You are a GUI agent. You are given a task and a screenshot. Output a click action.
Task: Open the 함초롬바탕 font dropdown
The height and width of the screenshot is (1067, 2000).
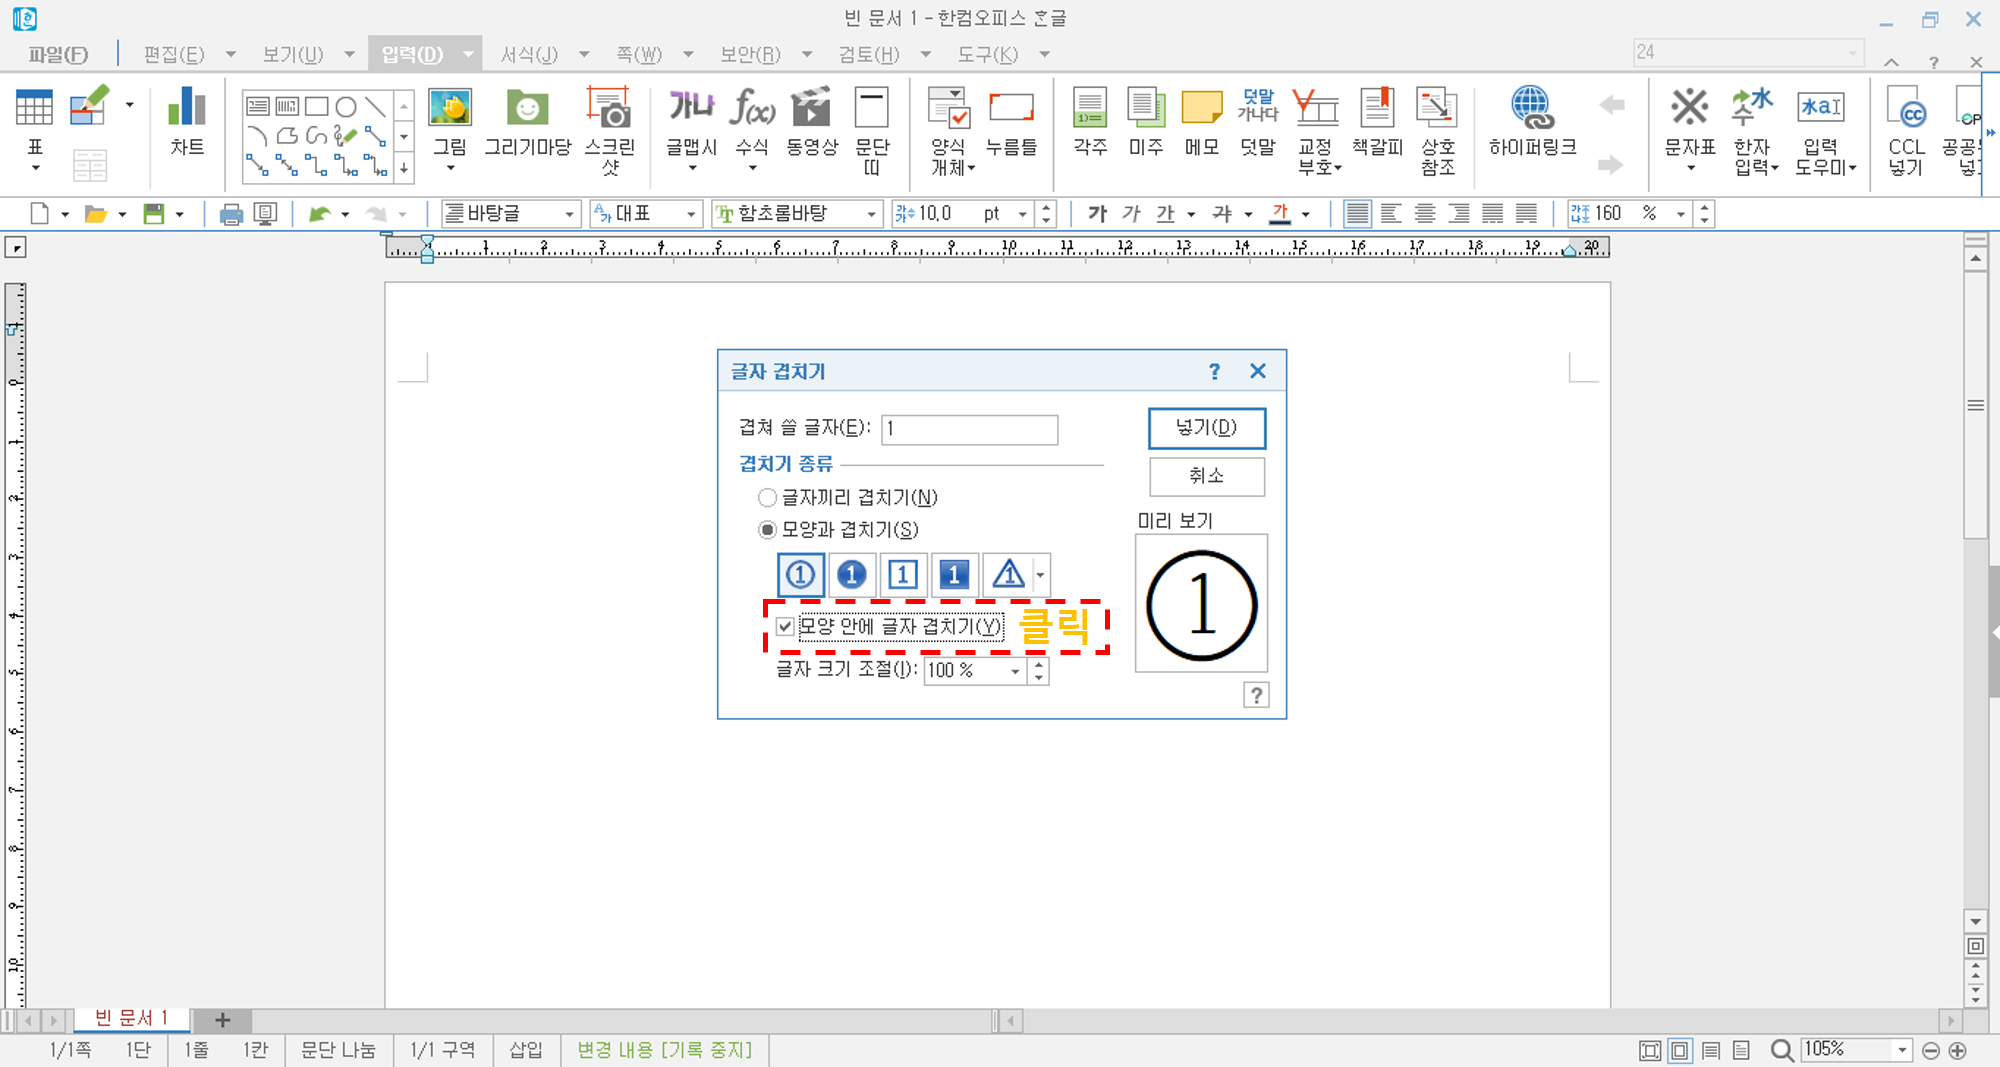point(871,214)
